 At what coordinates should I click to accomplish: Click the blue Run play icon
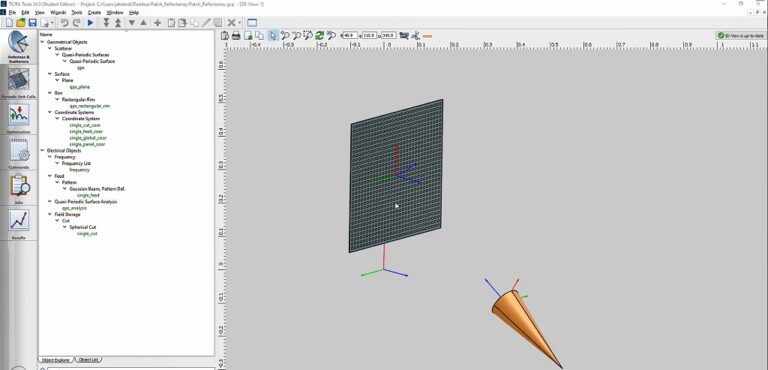click(90, 23)
